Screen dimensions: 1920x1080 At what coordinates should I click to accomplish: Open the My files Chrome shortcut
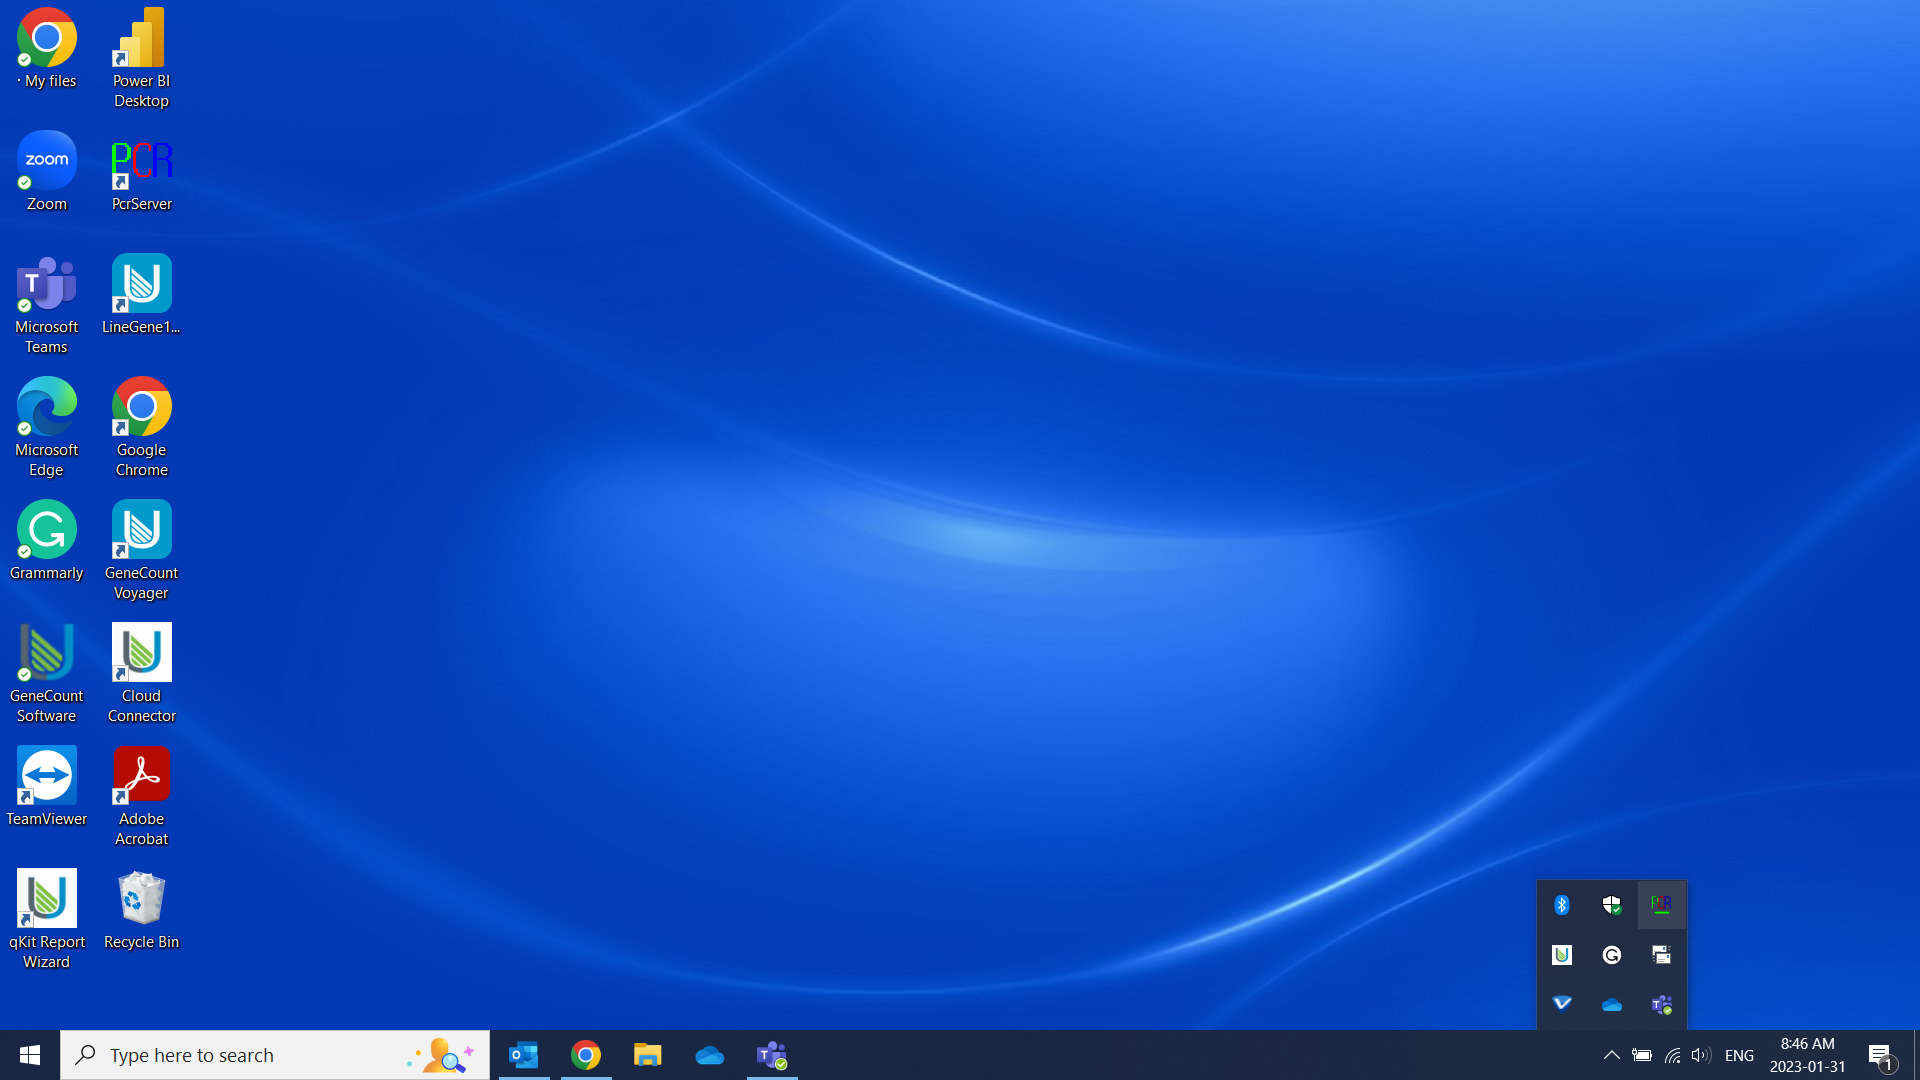click(x=47, y=50)
